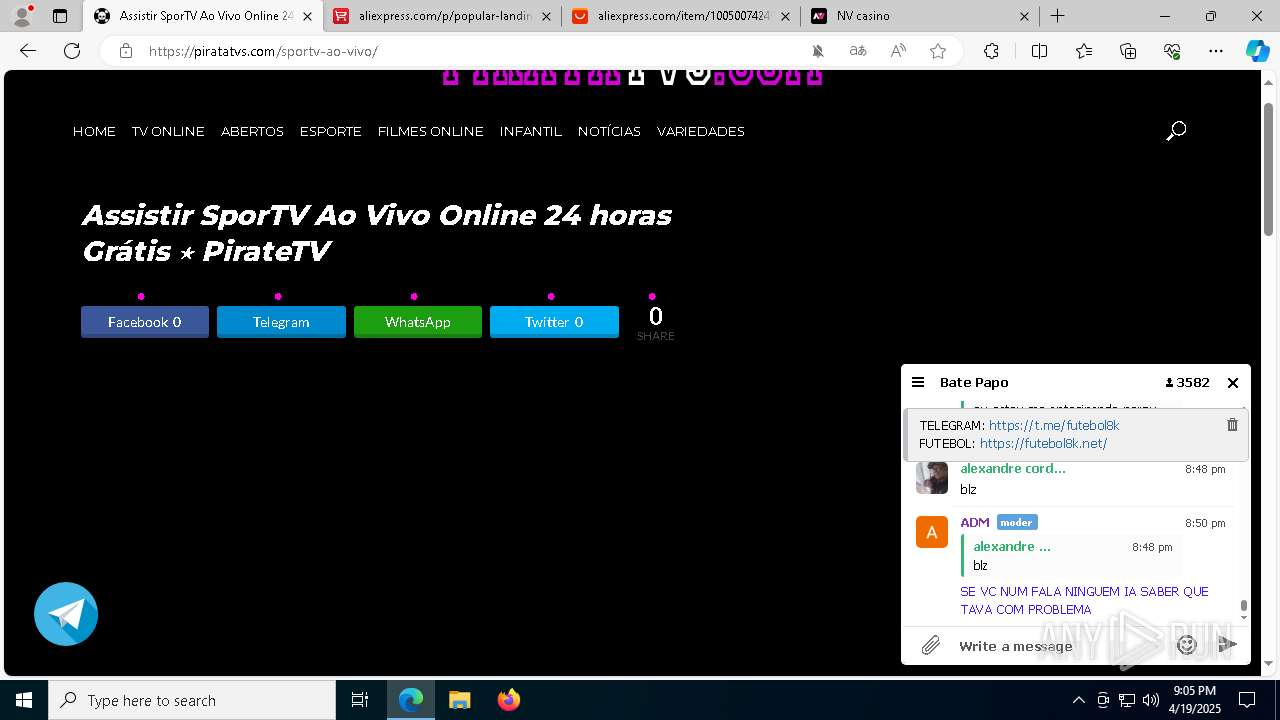Send the chat message with arrow icon
Image resolution: width=1280 pixels, height=720 pixels.
click(1228, 645)
